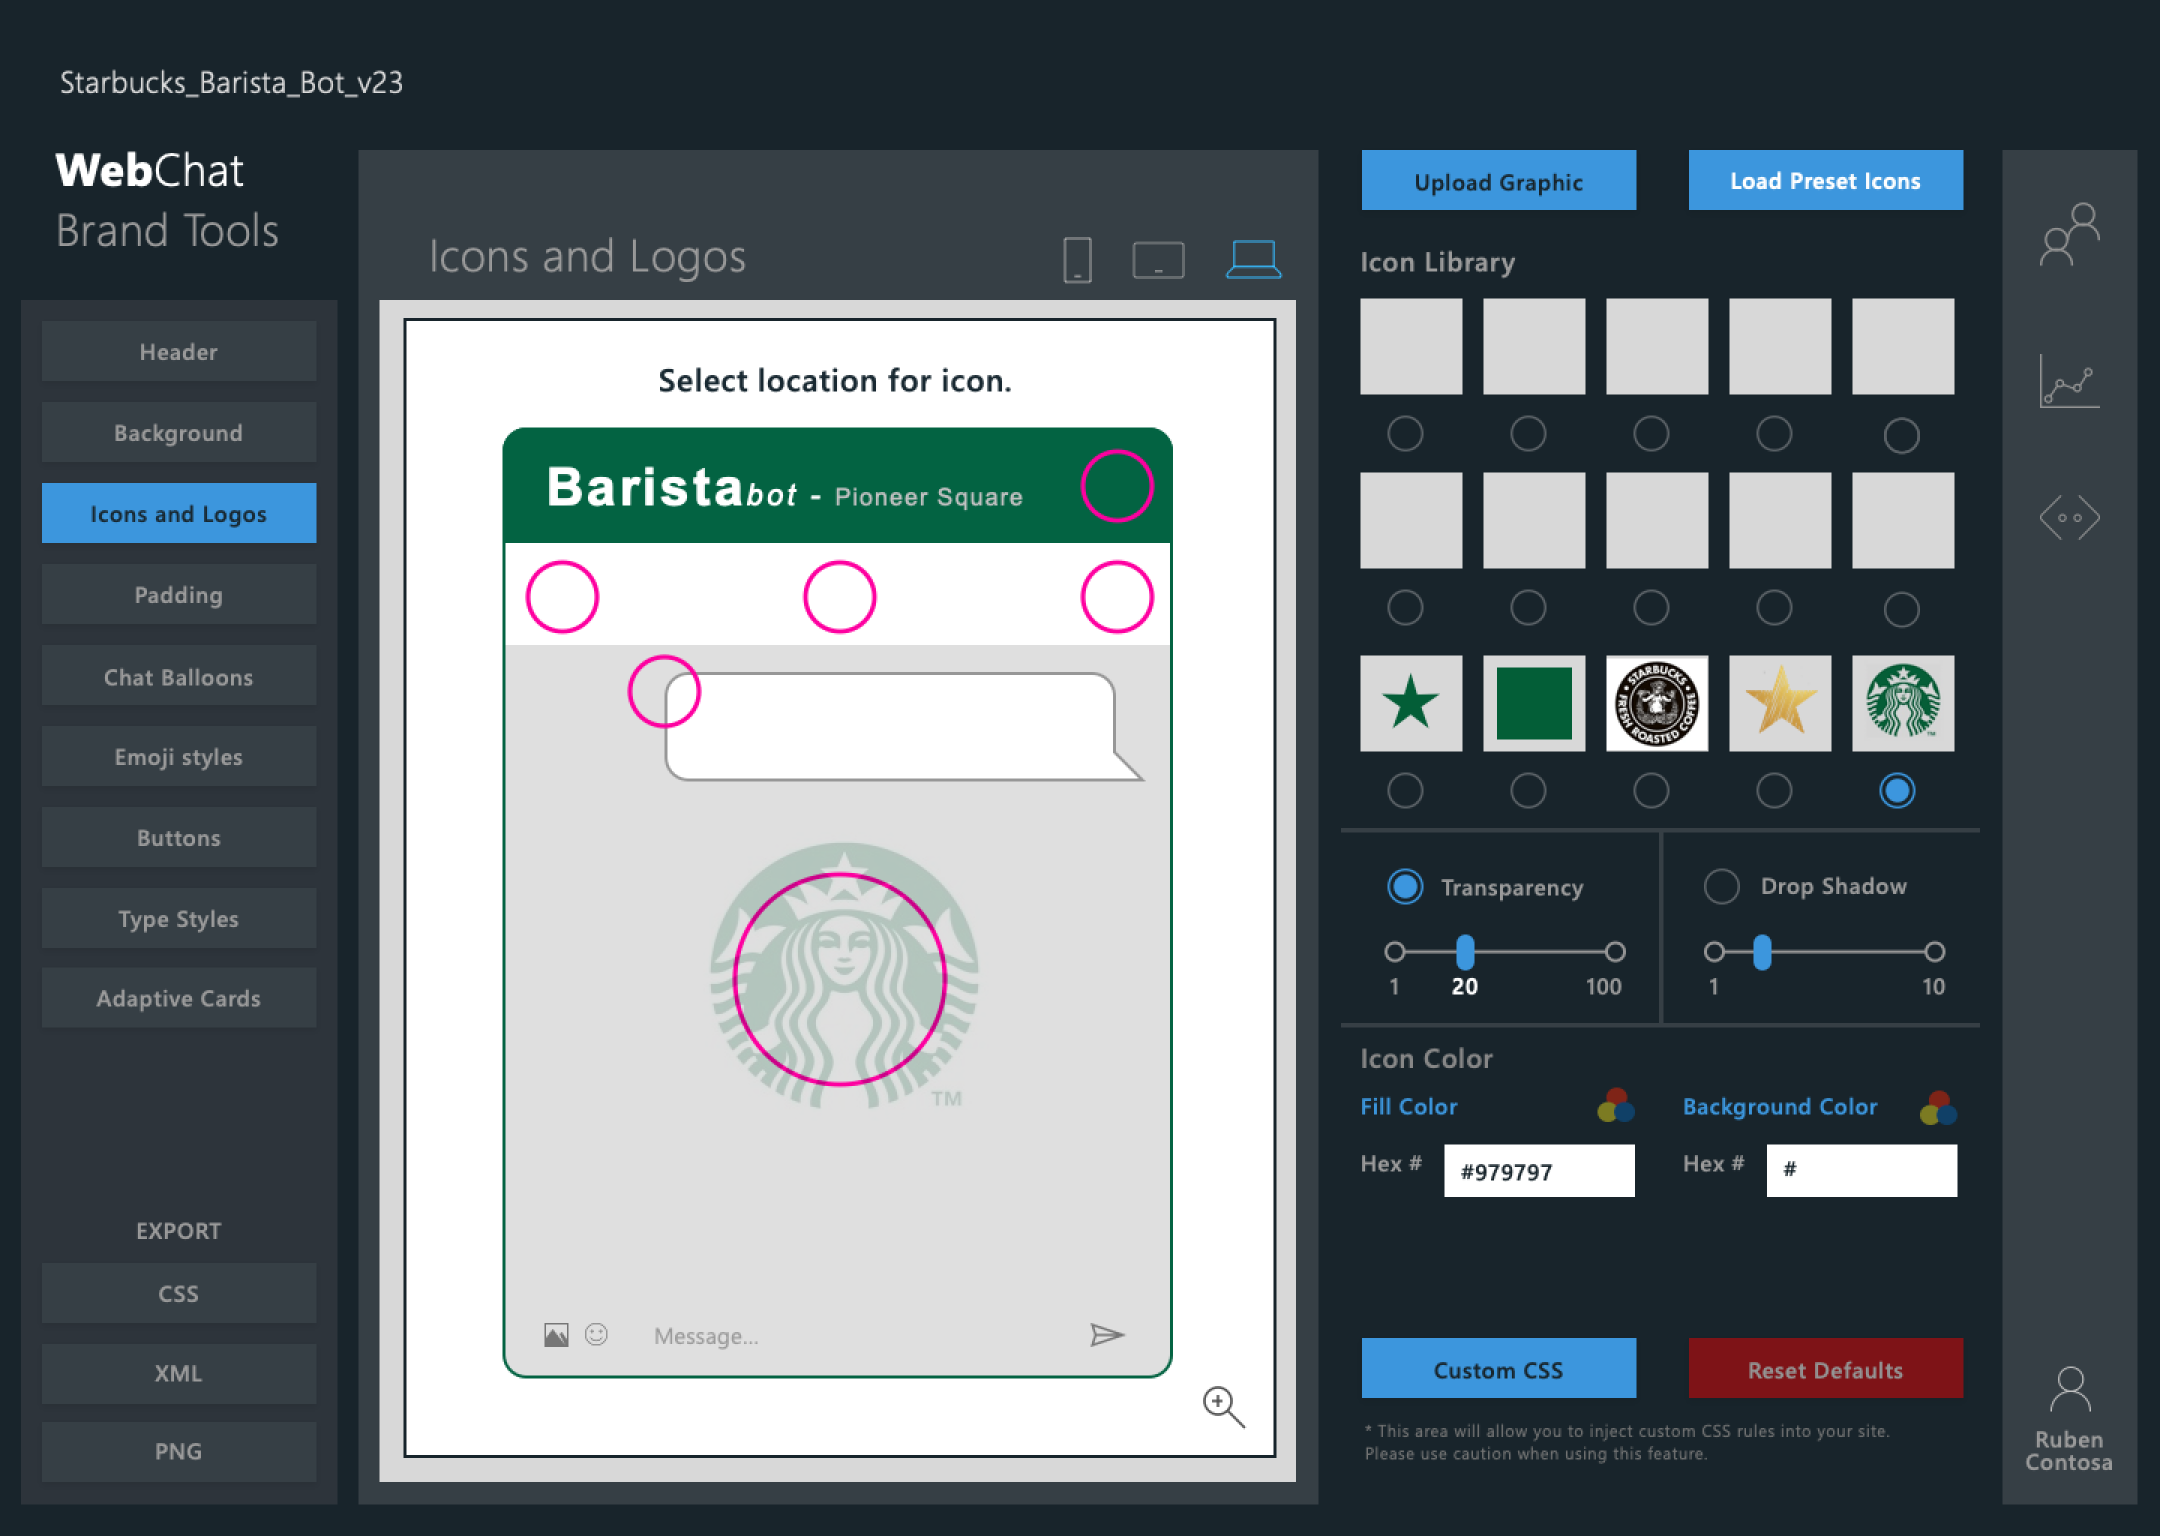The height and width of the screenshot is (1536, 2161).
Task: Open the Padding section
Action: click(179, 595)
